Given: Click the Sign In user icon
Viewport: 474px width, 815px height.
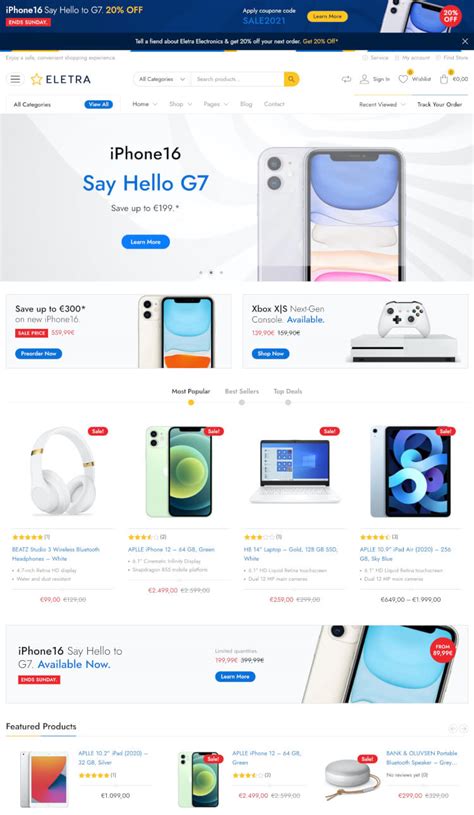Looking at the screenshot, I should click(x=364, y=79).
